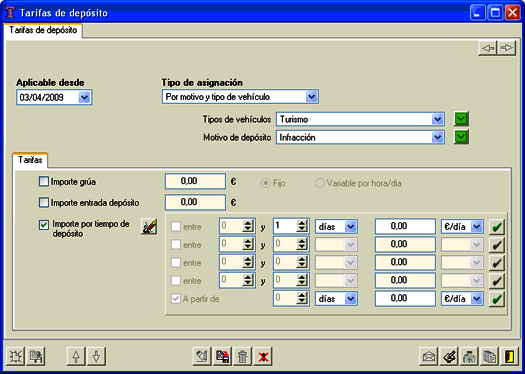Expand the Motivo de depósito dropdown

click(x=437, y=137)
